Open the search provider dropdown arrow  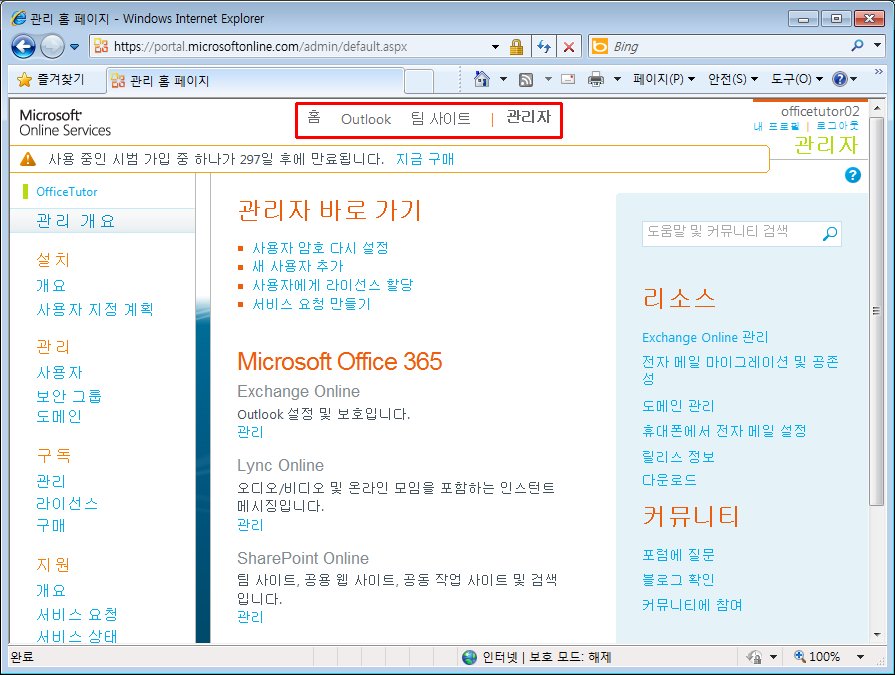[x=878, y=45]
